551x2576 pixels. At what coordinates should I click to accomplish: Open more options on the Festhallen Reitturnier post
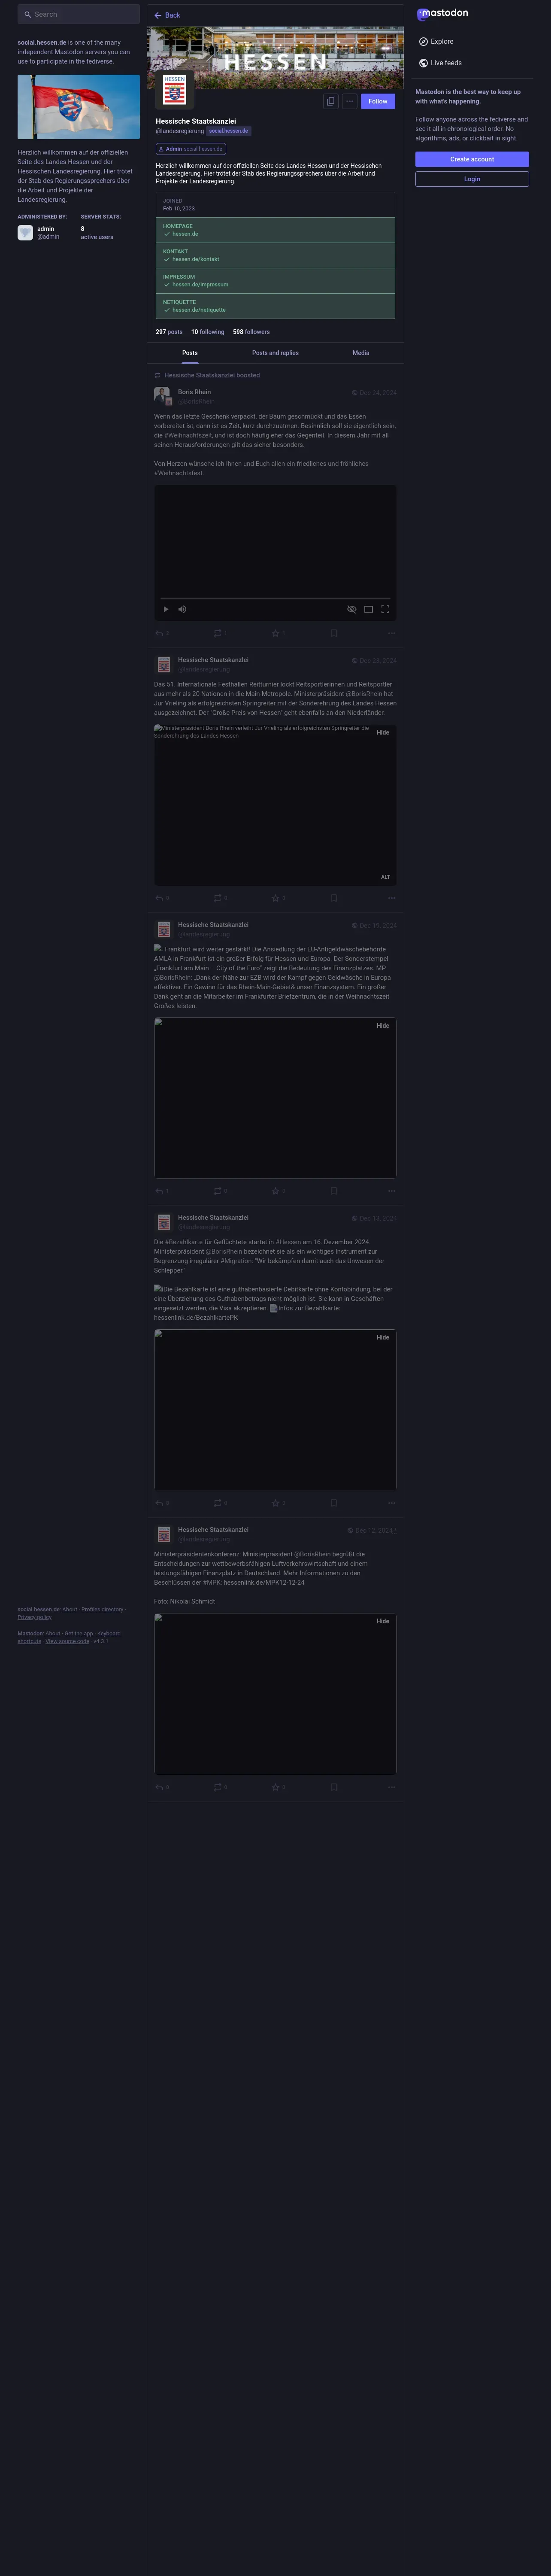[x=391, y=898]
